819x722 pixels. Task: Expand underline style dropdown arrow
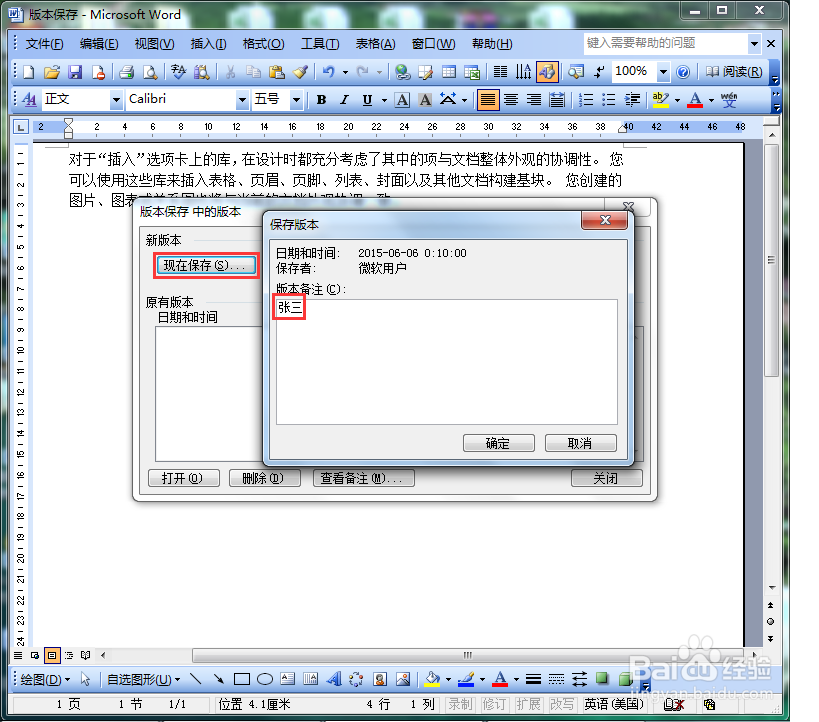(384, 100)
